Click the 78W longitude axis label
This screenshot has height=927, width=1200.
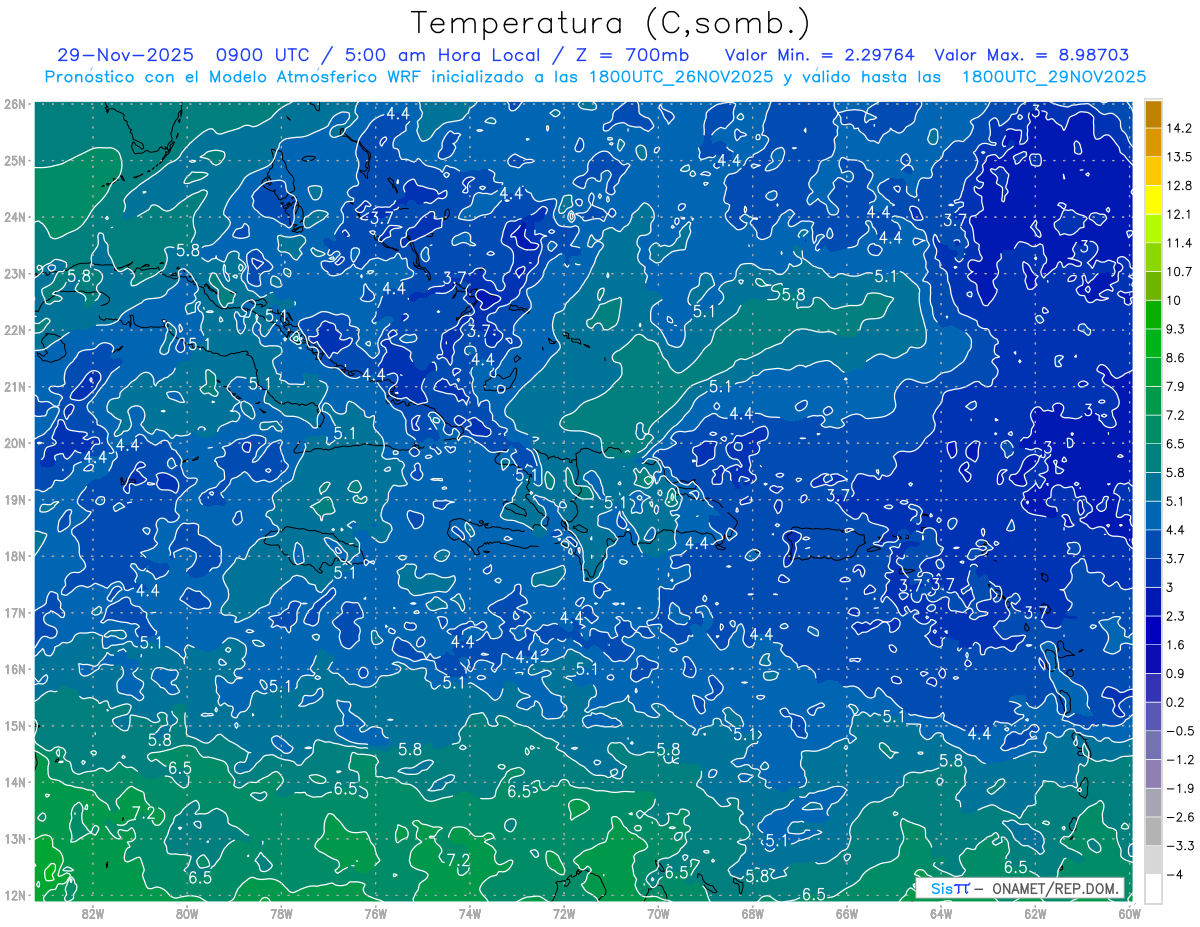[x=281, y=912]
